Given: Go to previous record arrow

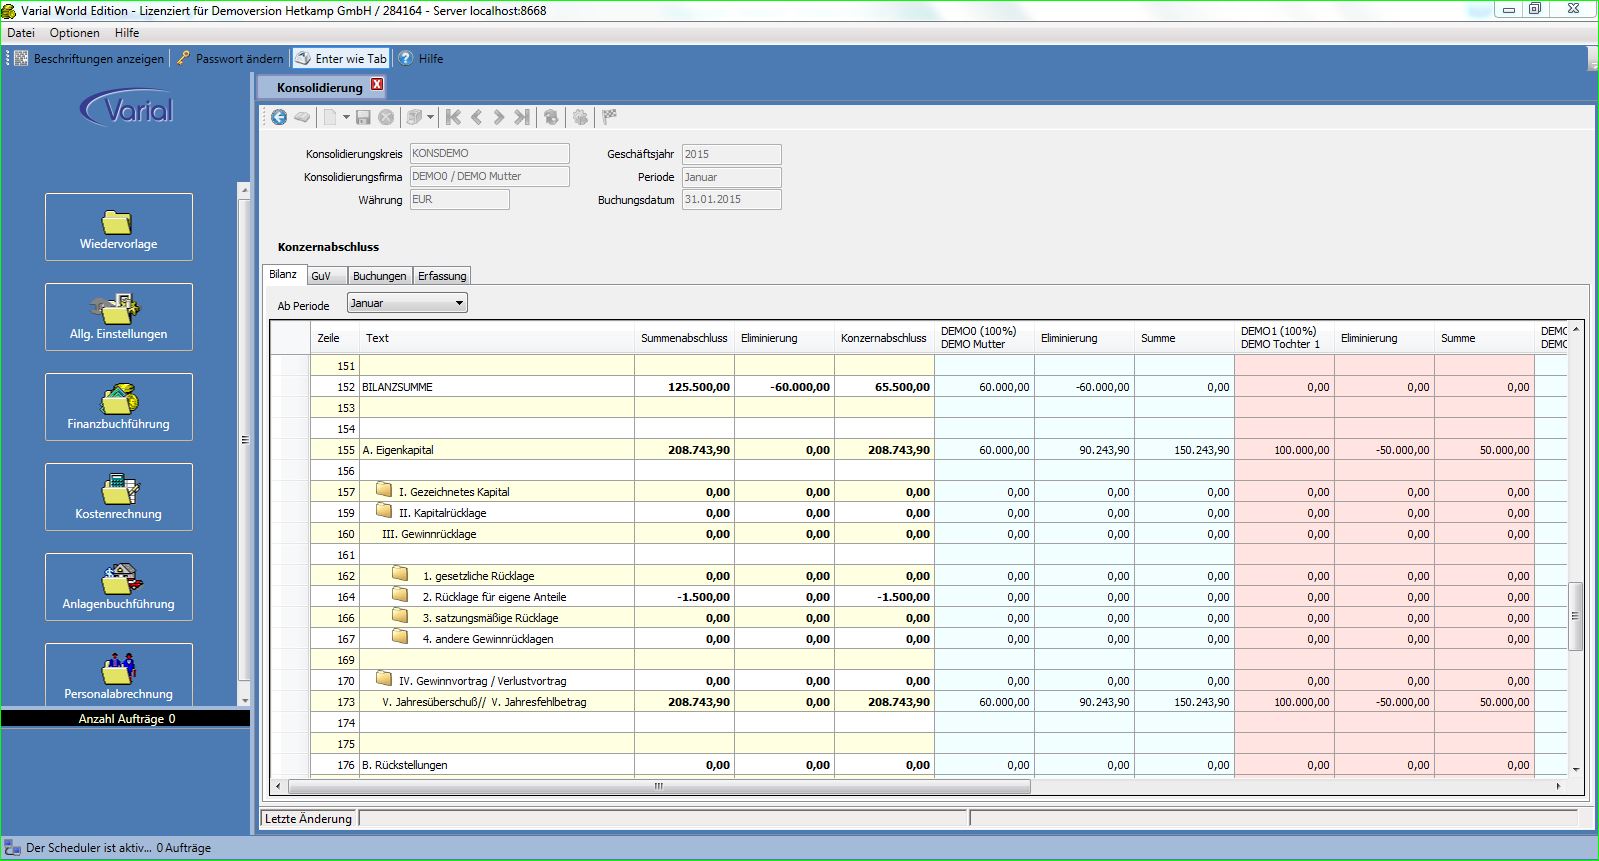Looking at the screenshot, I should (x=477, y=117).
